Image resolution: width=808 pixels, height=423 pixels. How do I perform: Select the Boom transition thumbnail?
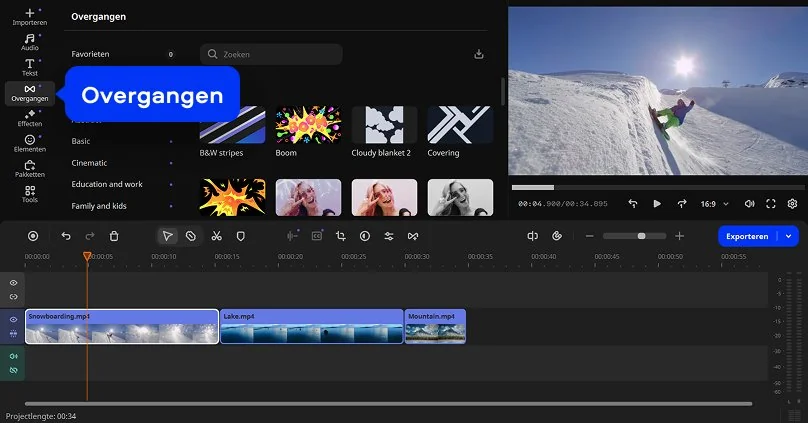(x=308, y=125)
